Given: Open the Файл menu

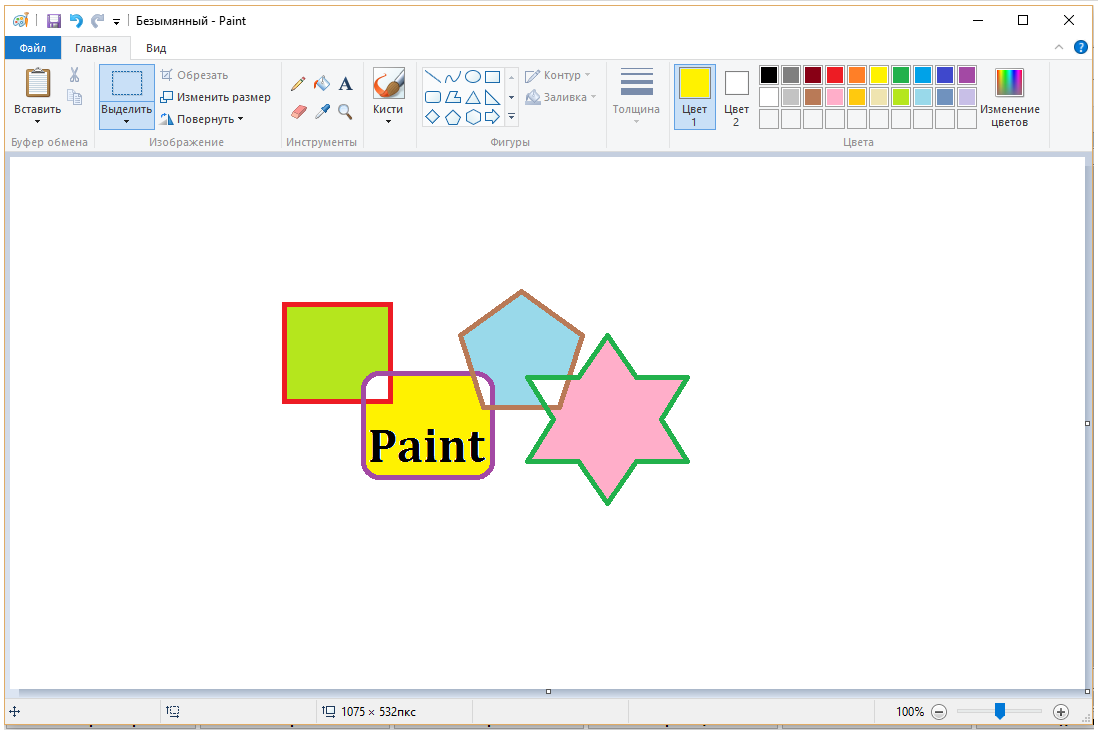Looking at the screenshot, I should tap(33, 48).
